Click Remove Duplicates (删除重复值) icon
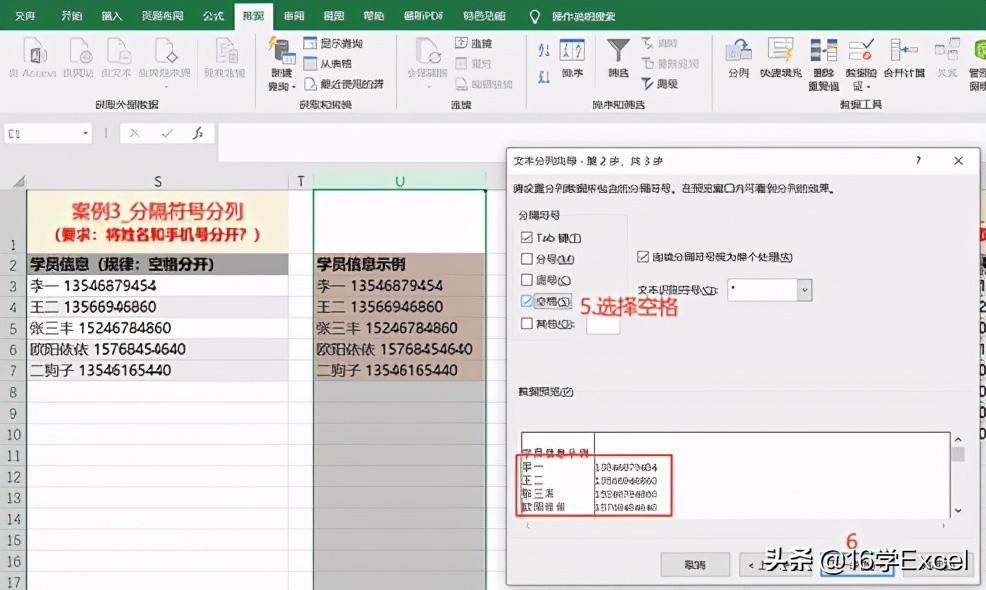The width and height of the screenshot is (986, 590). [824, 50]
